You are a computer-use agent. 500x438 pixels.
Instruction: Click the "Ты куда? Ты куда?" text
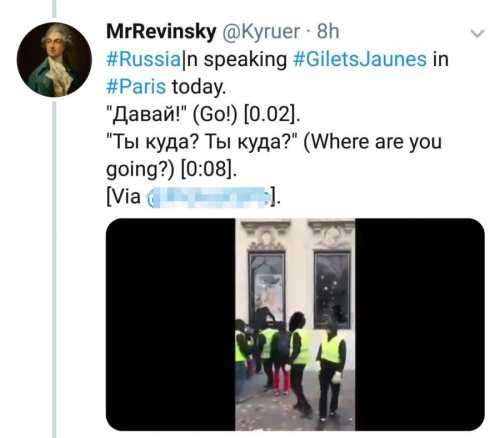(x=202, y=143)
